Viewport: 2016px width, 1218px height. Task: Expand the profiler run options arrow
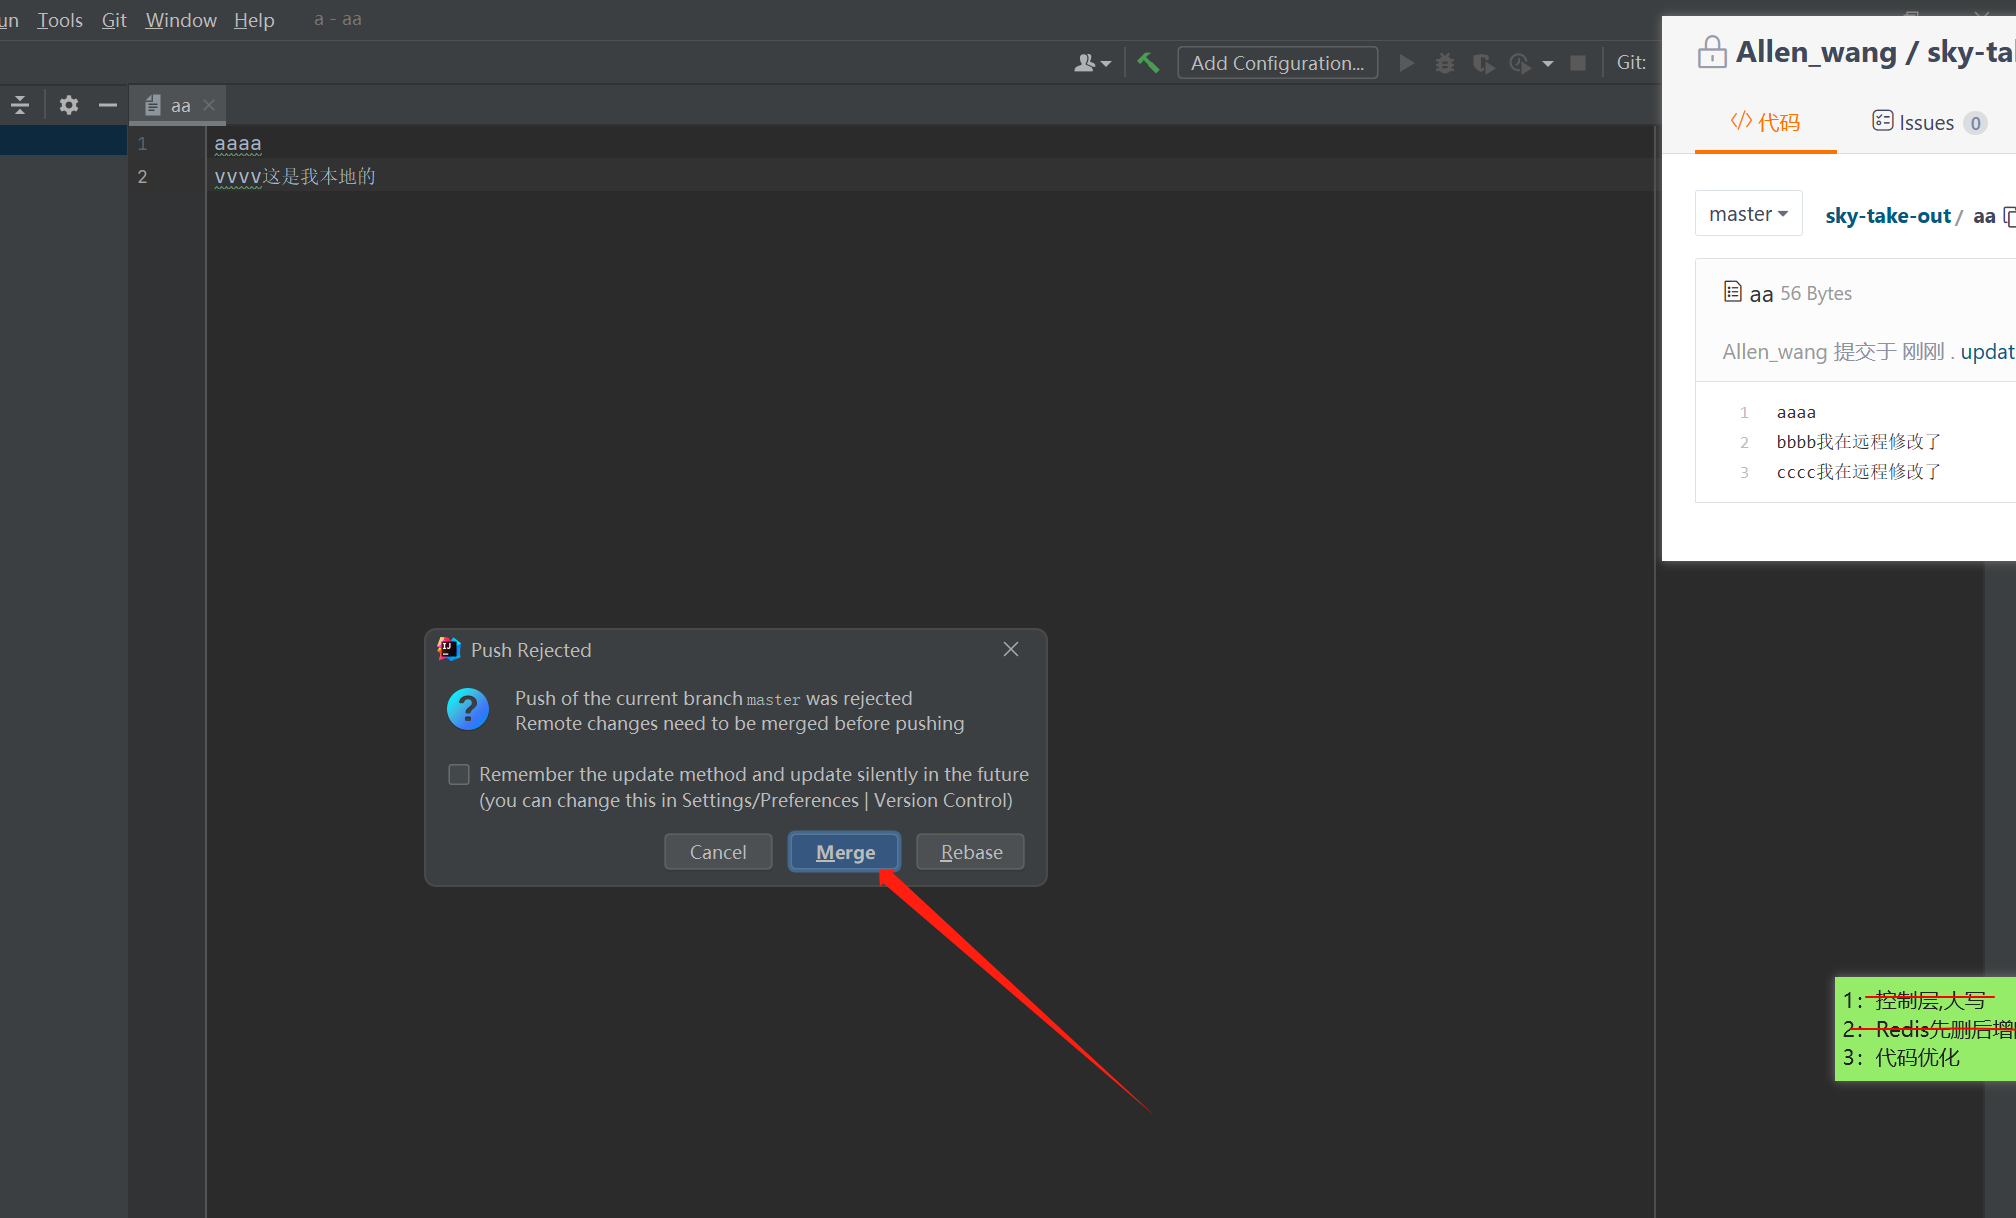click(1548, 63)
